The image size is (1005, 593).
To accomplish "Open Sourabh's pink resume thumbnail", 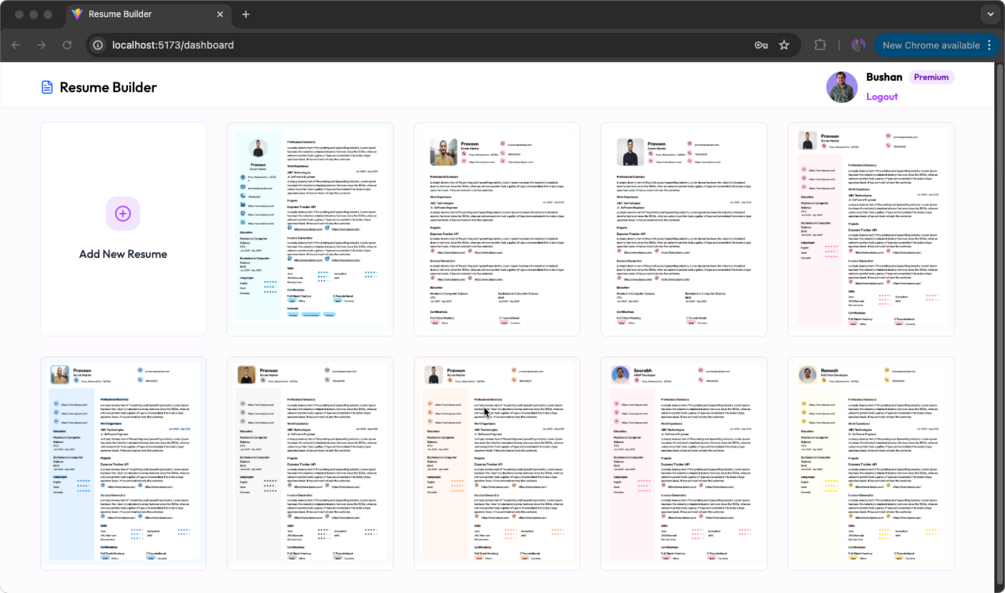I will pos(684,463).
